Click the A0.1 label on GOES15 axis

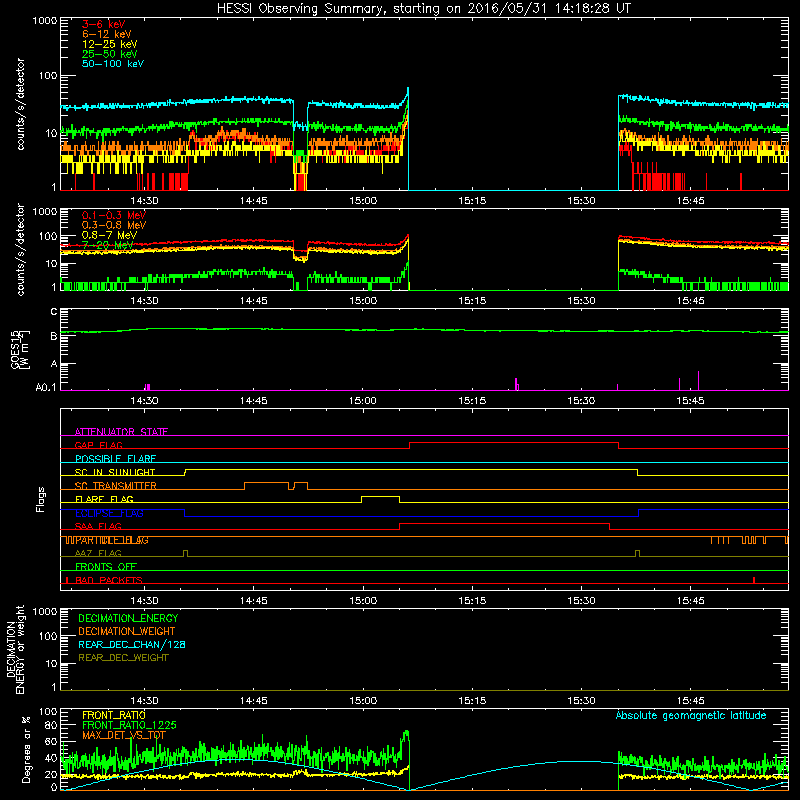46,388
